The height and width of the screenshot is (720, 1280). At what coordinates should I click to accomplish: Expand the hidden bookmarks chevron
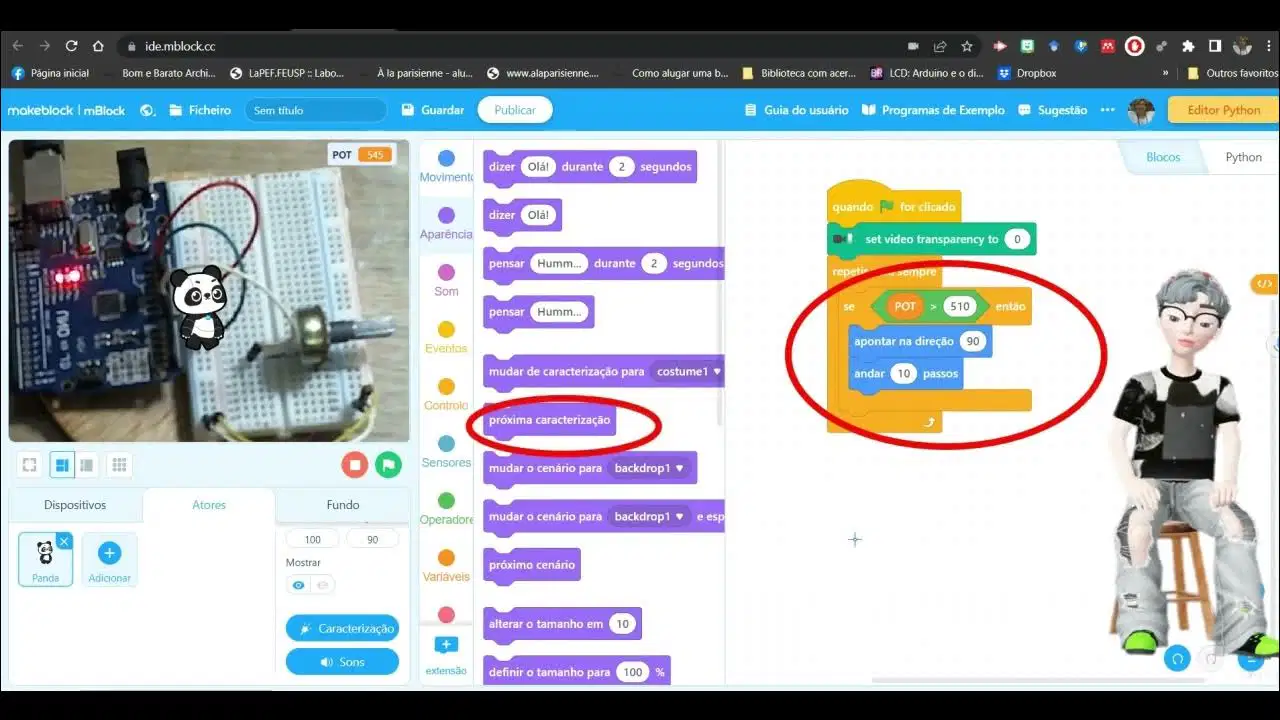[x=1165, y=73]
